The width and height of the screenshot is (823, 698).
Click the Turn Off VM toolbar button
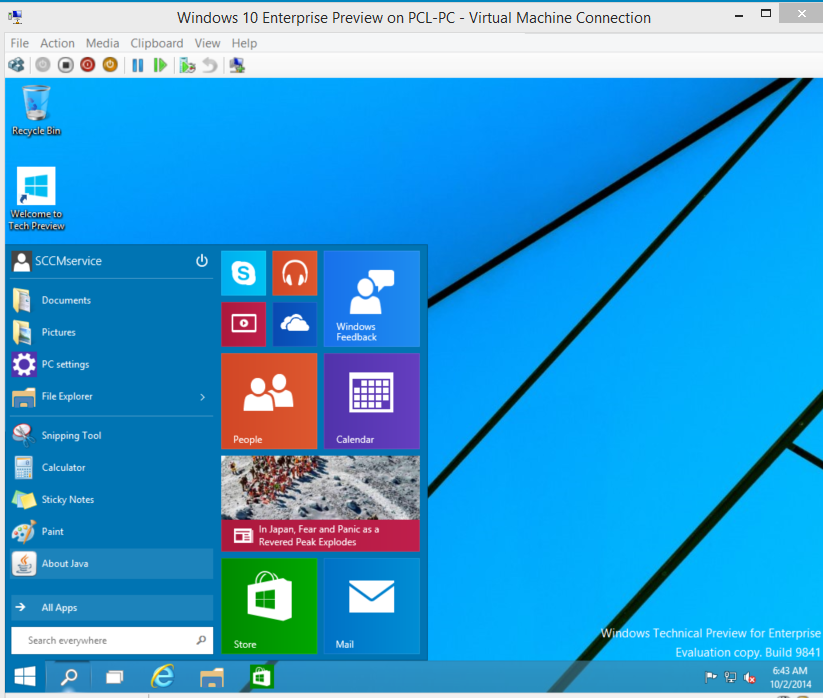(65, 65)
